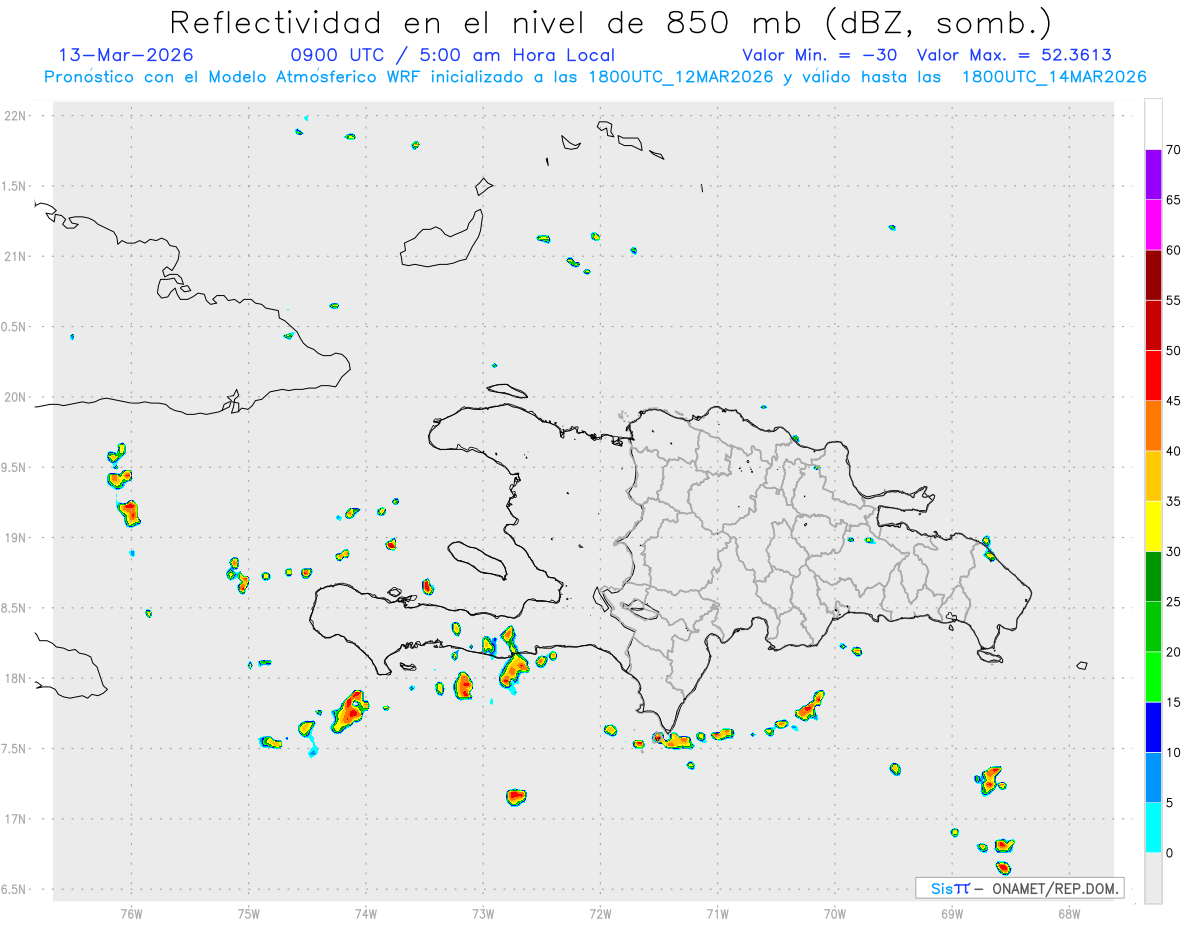Image resolution: width=1200 pixels, height=927 pixels.
Task: Click the "70W" longitude label
Action: coord(835,913)
